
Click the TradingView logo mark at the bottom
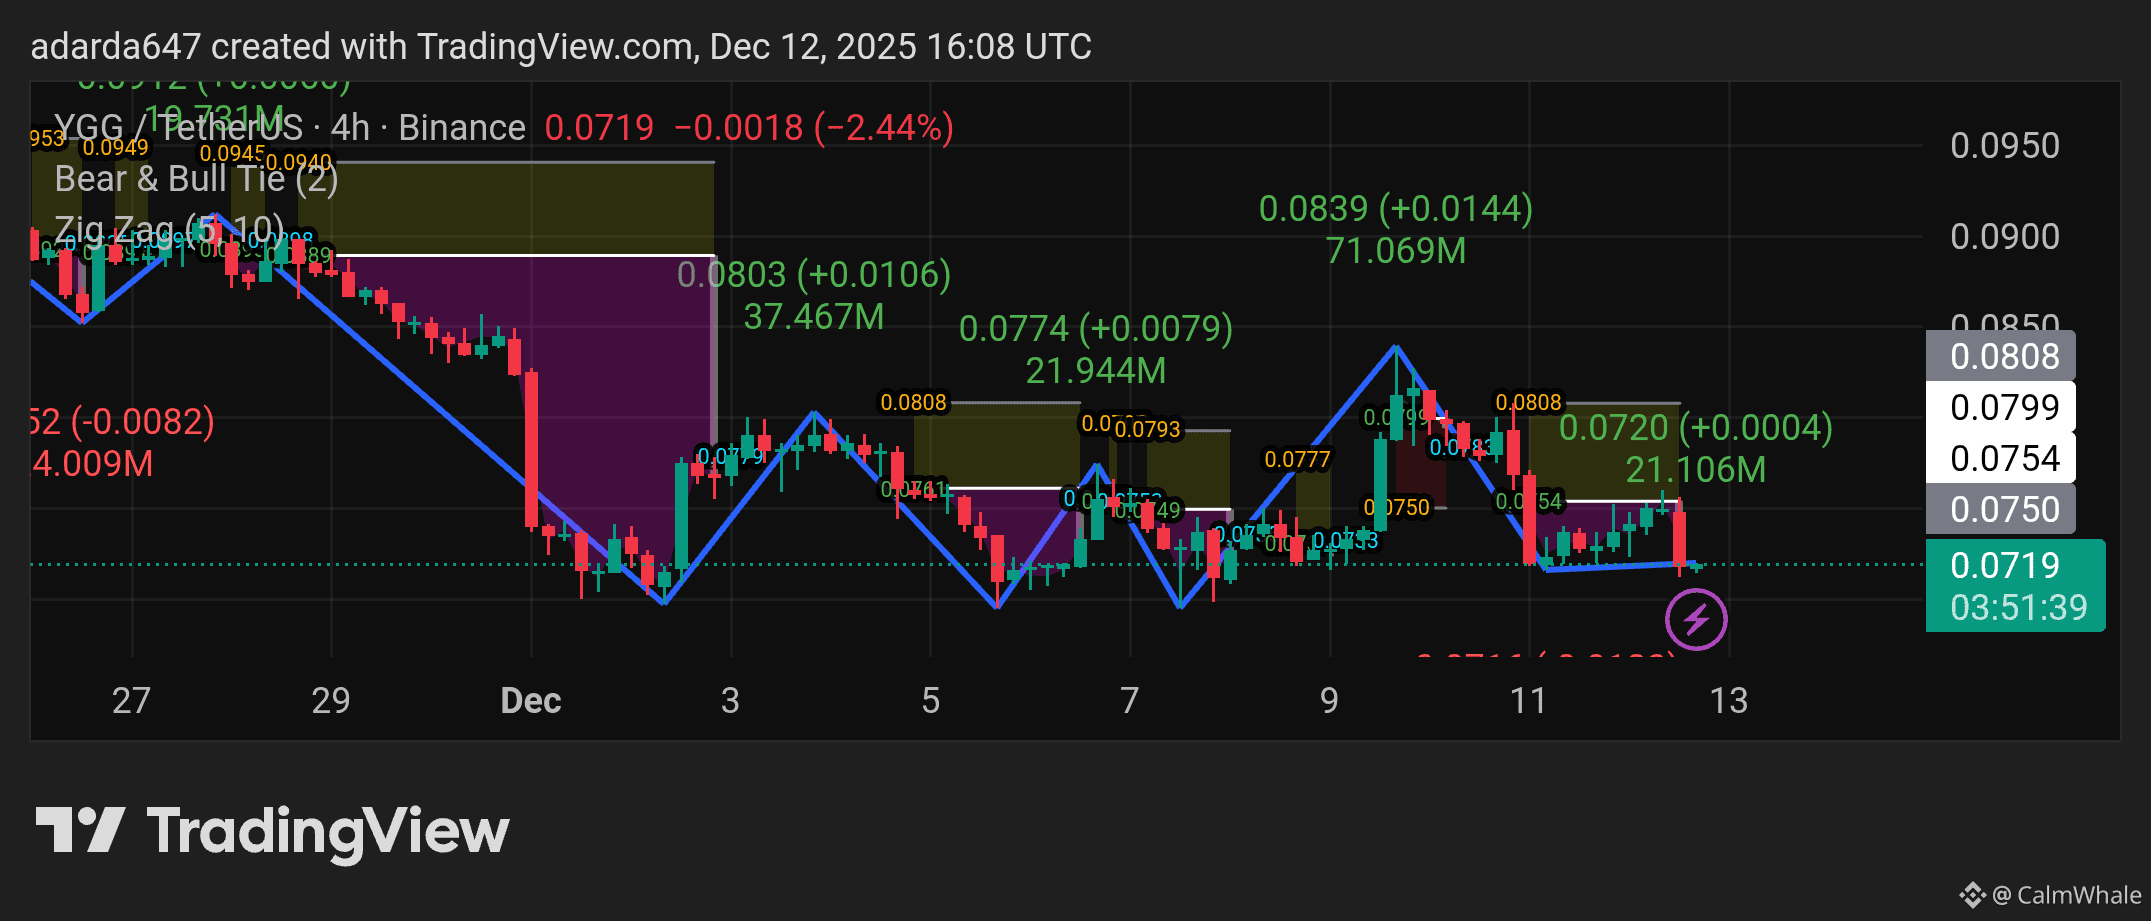pos(80,830)
